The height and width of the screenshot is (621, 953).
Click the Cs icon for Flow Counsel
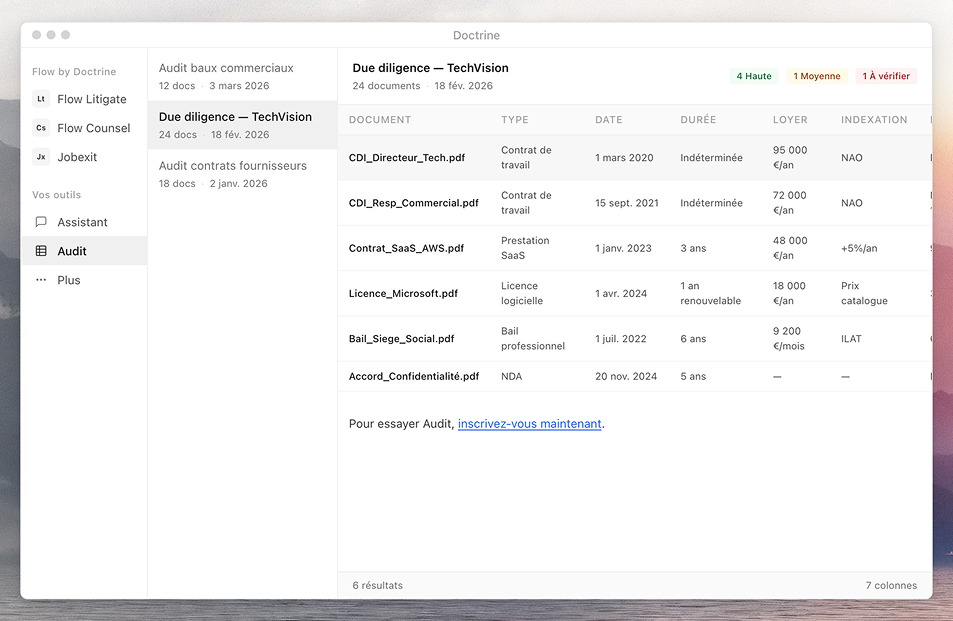click(41, 128)
